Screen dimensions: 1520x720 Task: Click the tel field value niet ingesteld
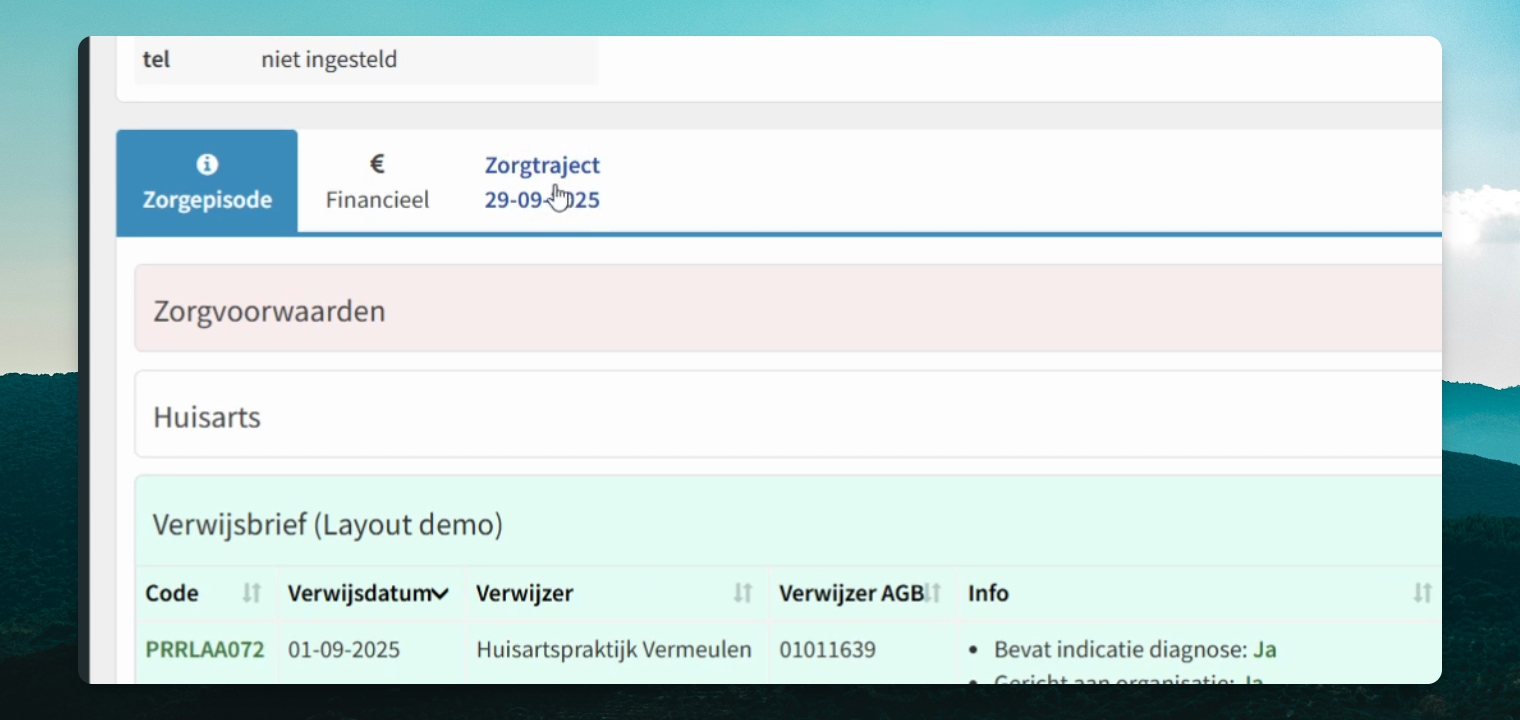[329, 60]
